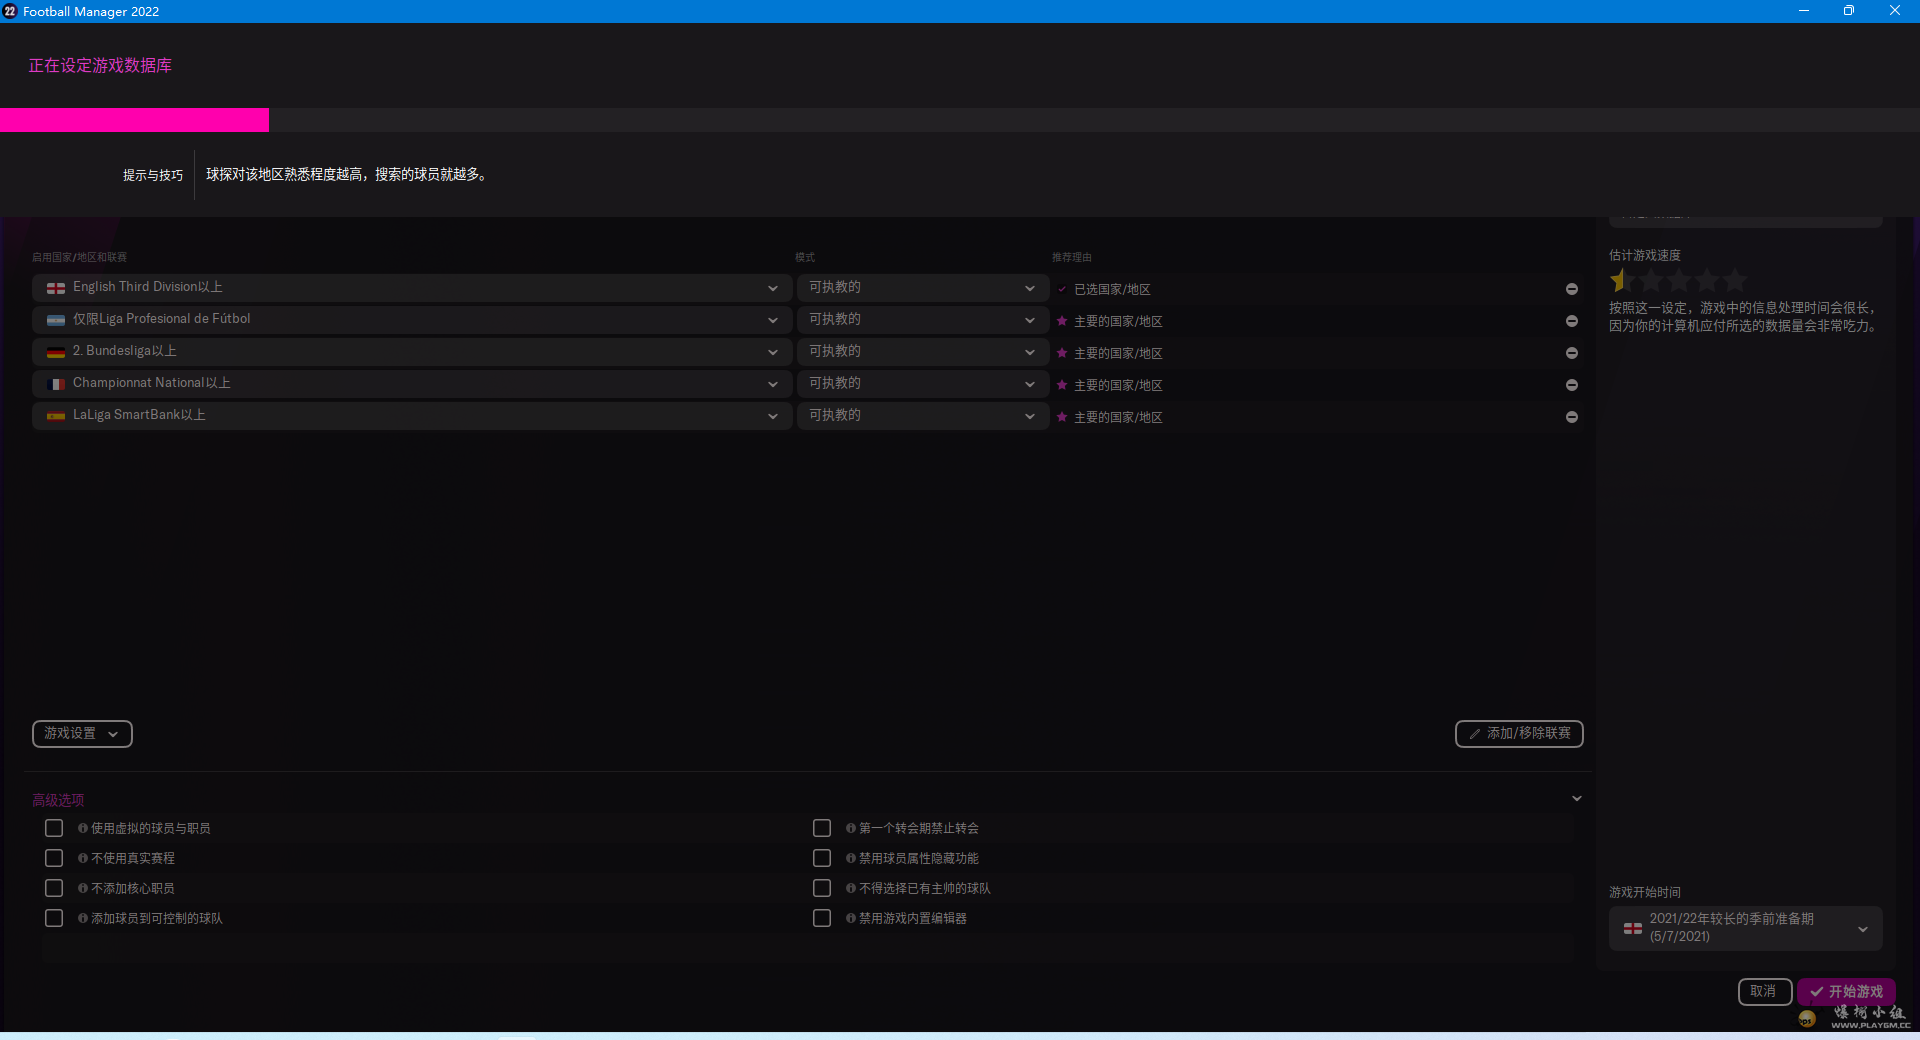Enable 不使用真实赛程 checkbox
Screen dimensions: 1920x1040
pyautogui.click(x=54, y=858)
